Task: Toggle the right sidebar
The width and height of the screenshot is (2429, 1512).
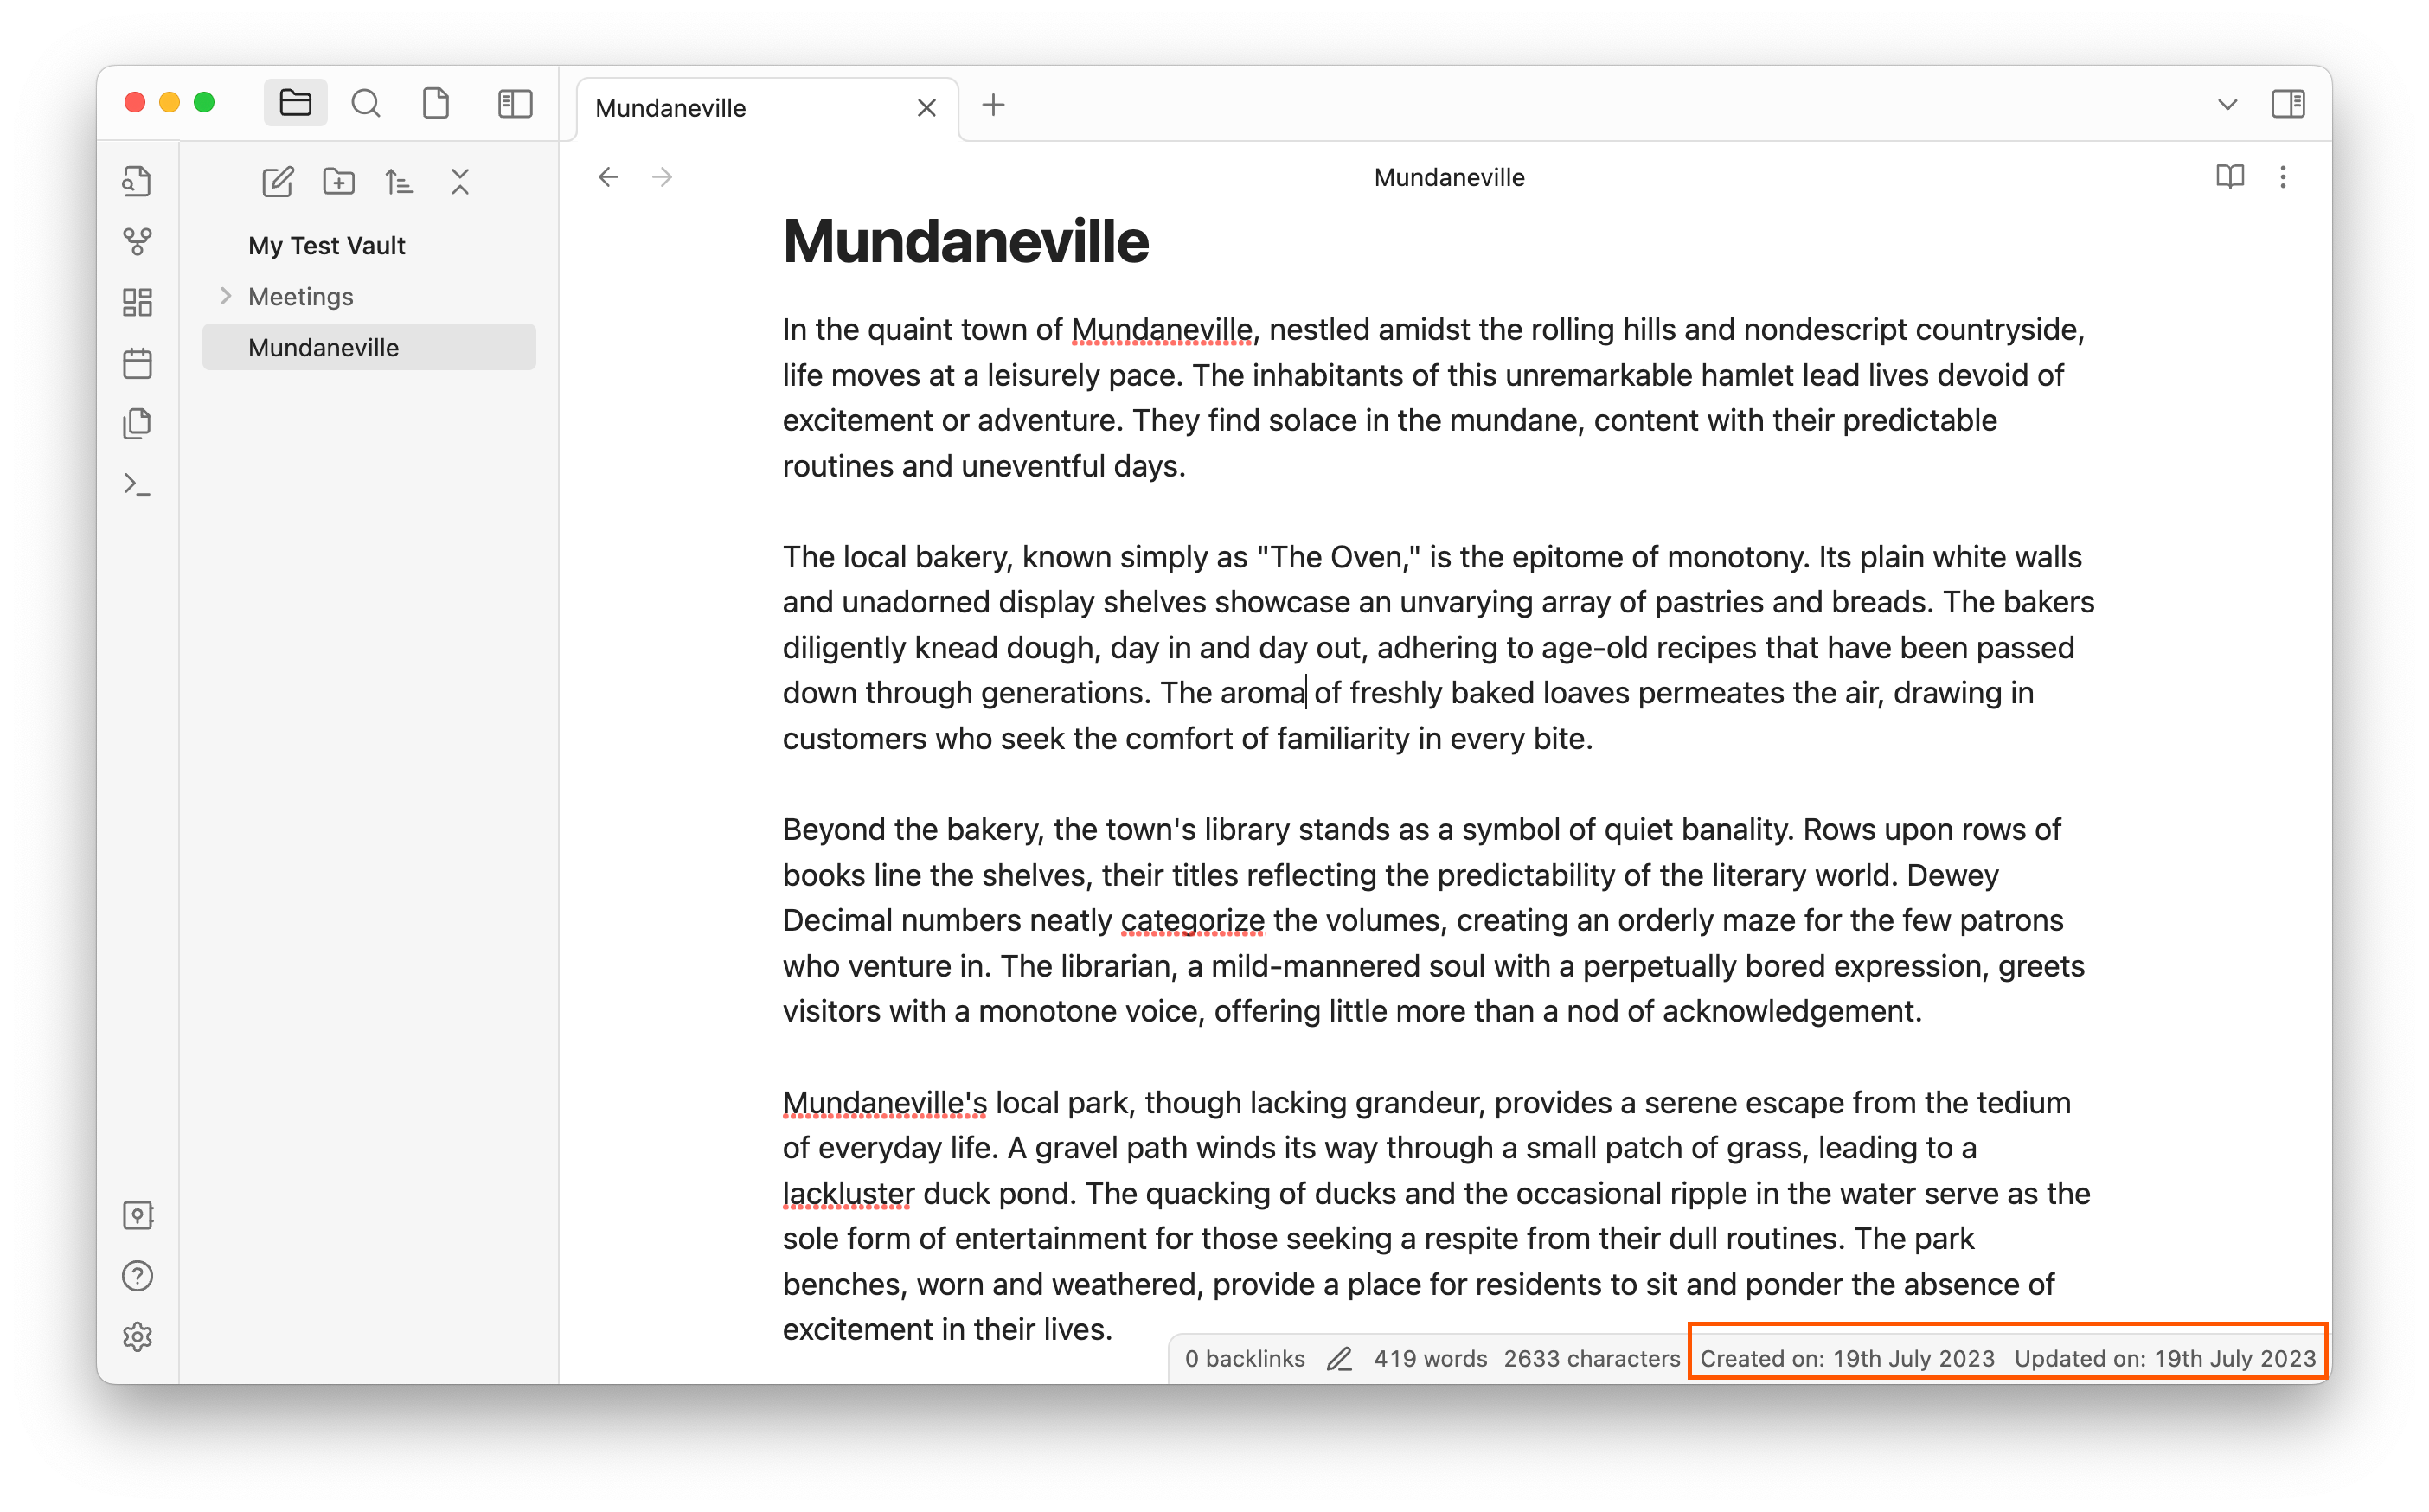Action: (x=2287, y=103)
